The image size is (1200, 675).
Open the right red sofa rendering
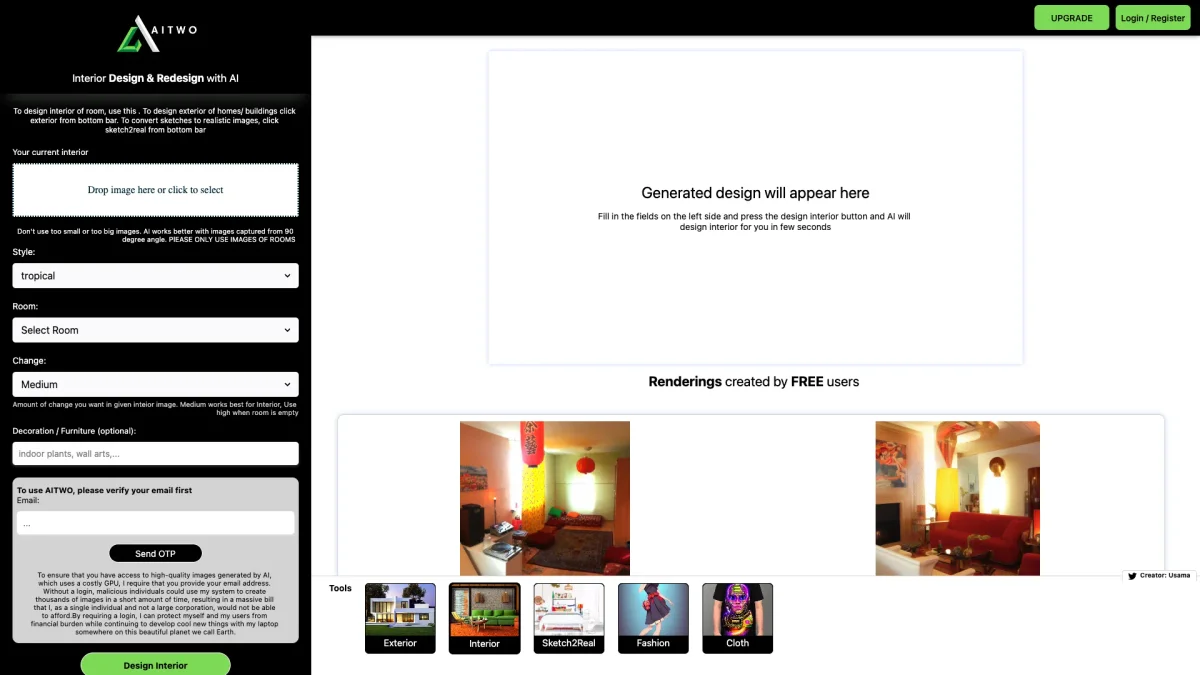957,497
